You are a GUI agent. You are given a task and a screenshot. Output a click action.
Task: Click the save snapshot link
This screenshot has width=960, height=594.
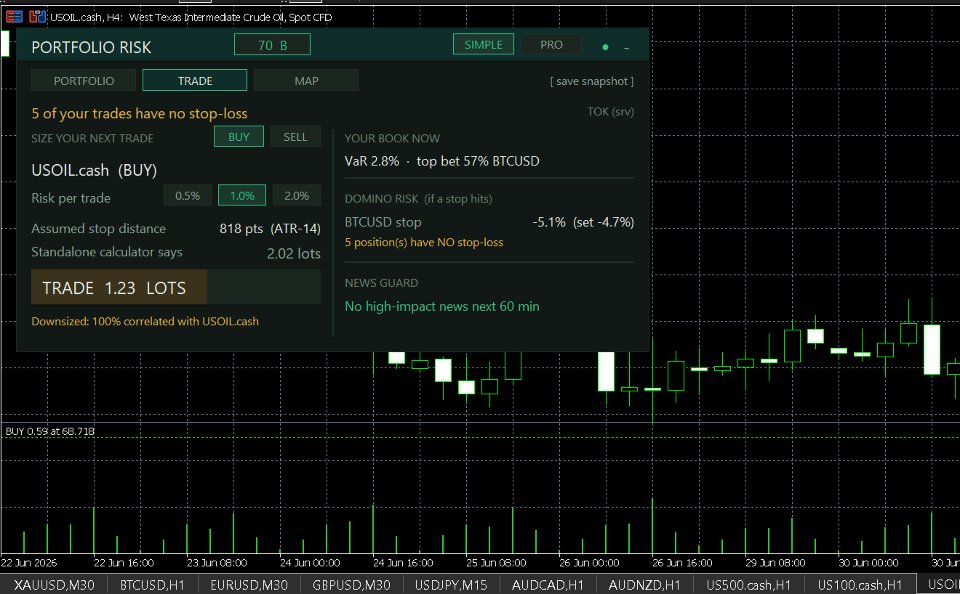coord(591,81)
